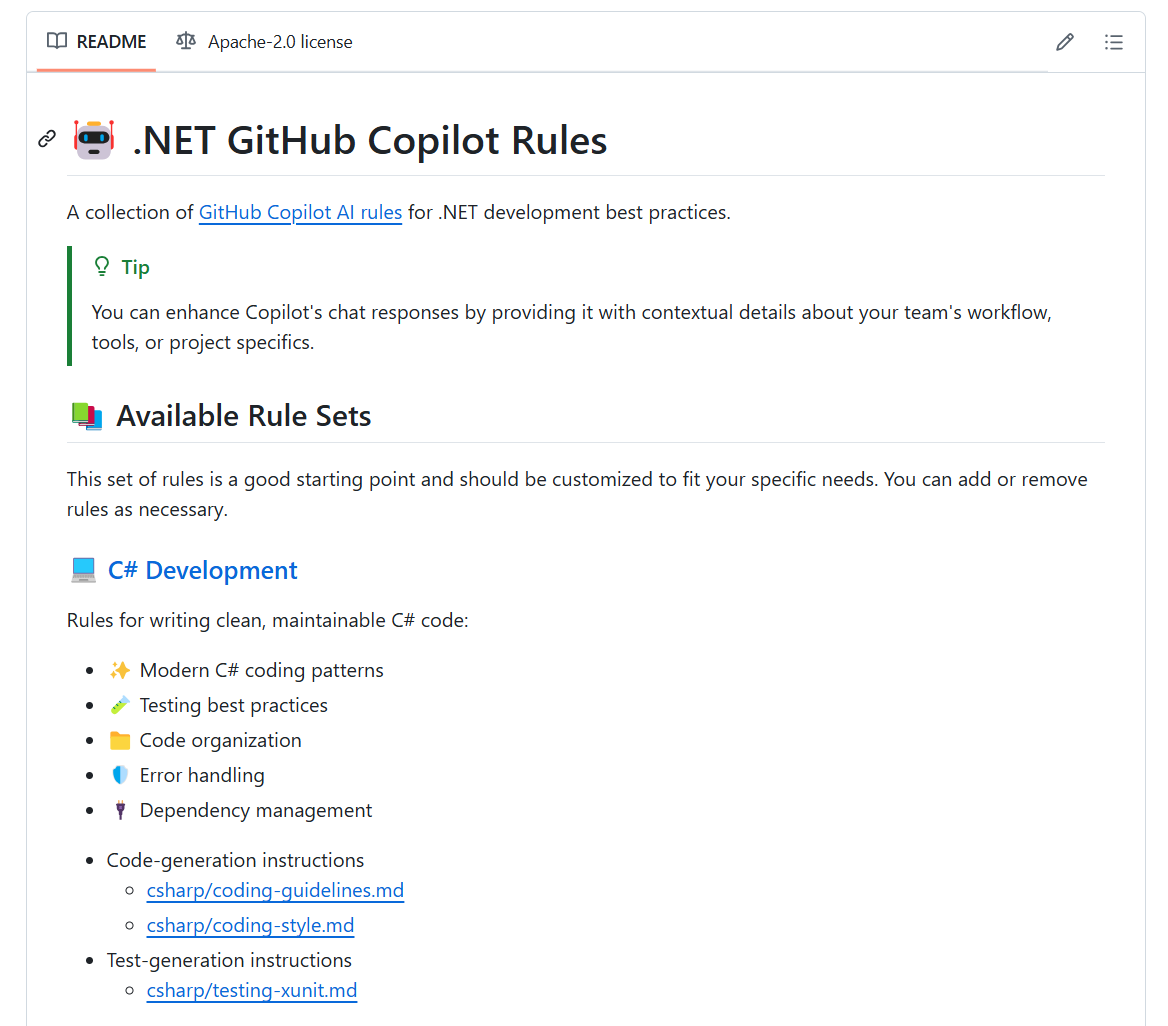Click the .NET GitHub Copilot Rules heading

coord(369,140)
